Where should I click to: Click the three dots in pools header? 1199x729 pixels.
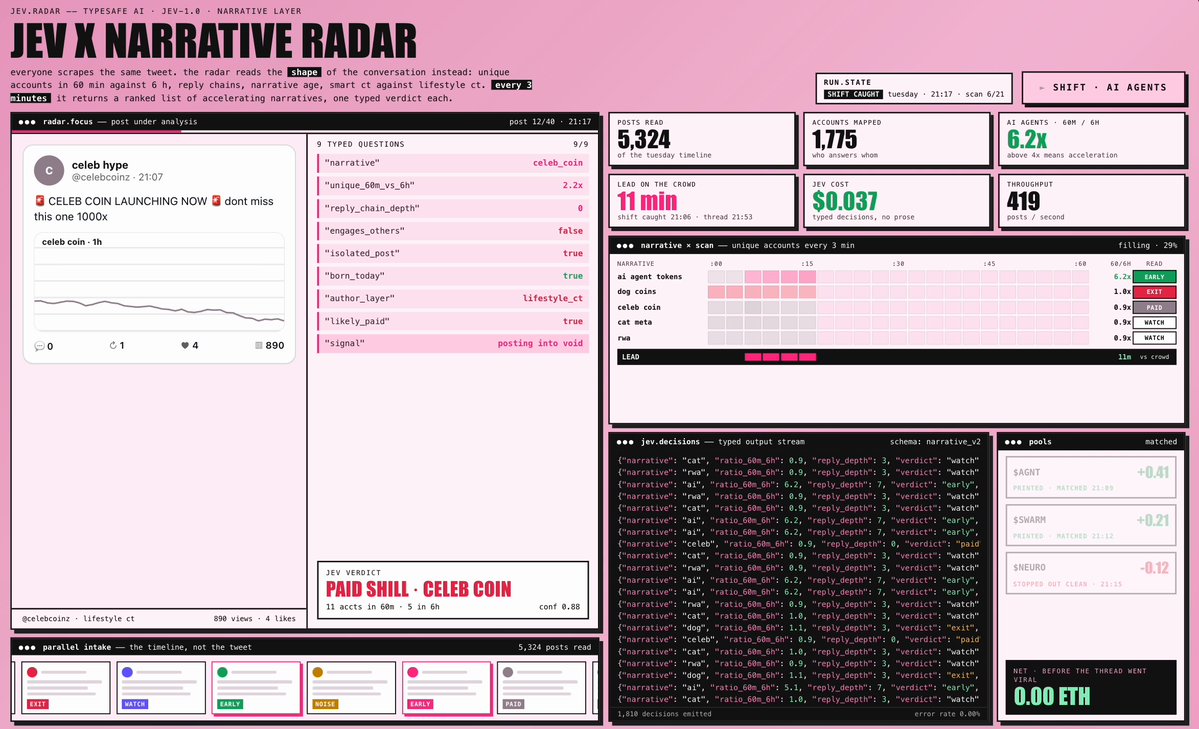click(x=1013, y=441)
